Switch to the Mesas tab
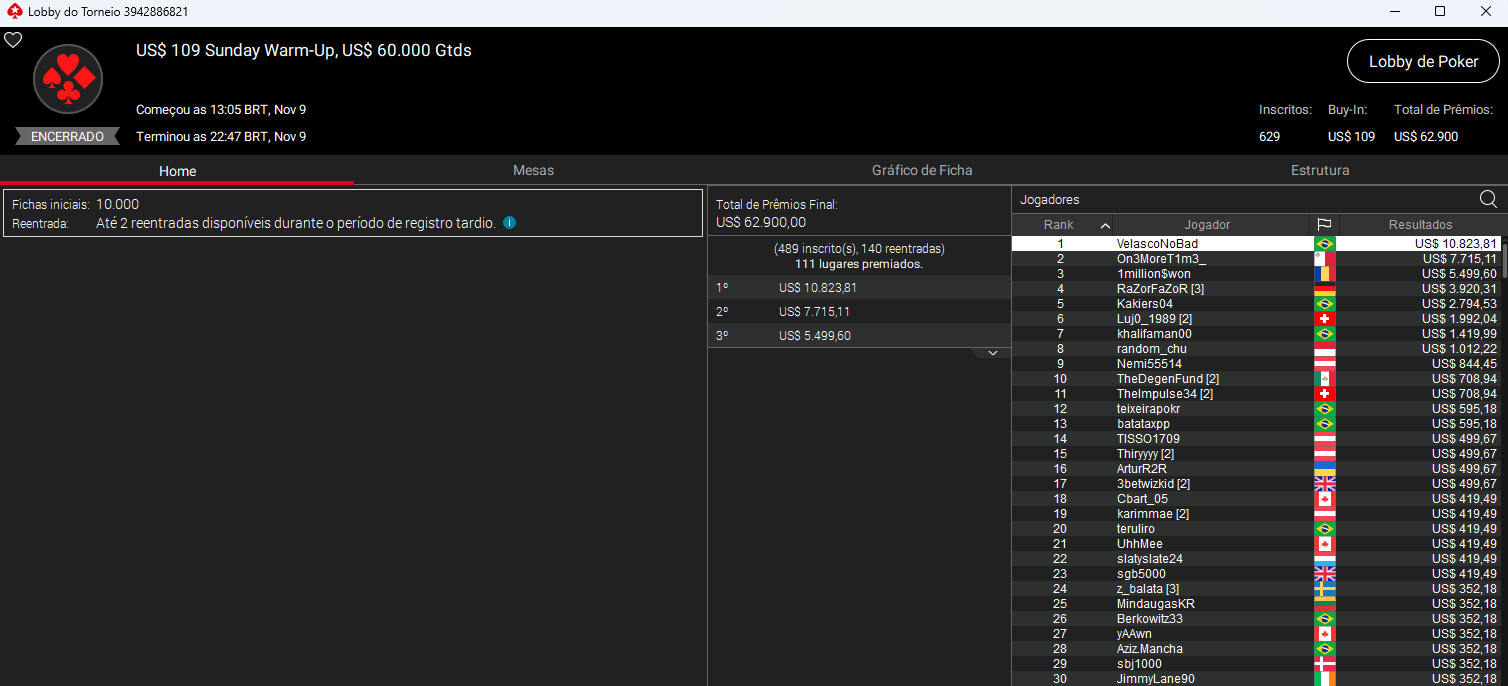Viewport: 1508px width, 686px height. 533,170
